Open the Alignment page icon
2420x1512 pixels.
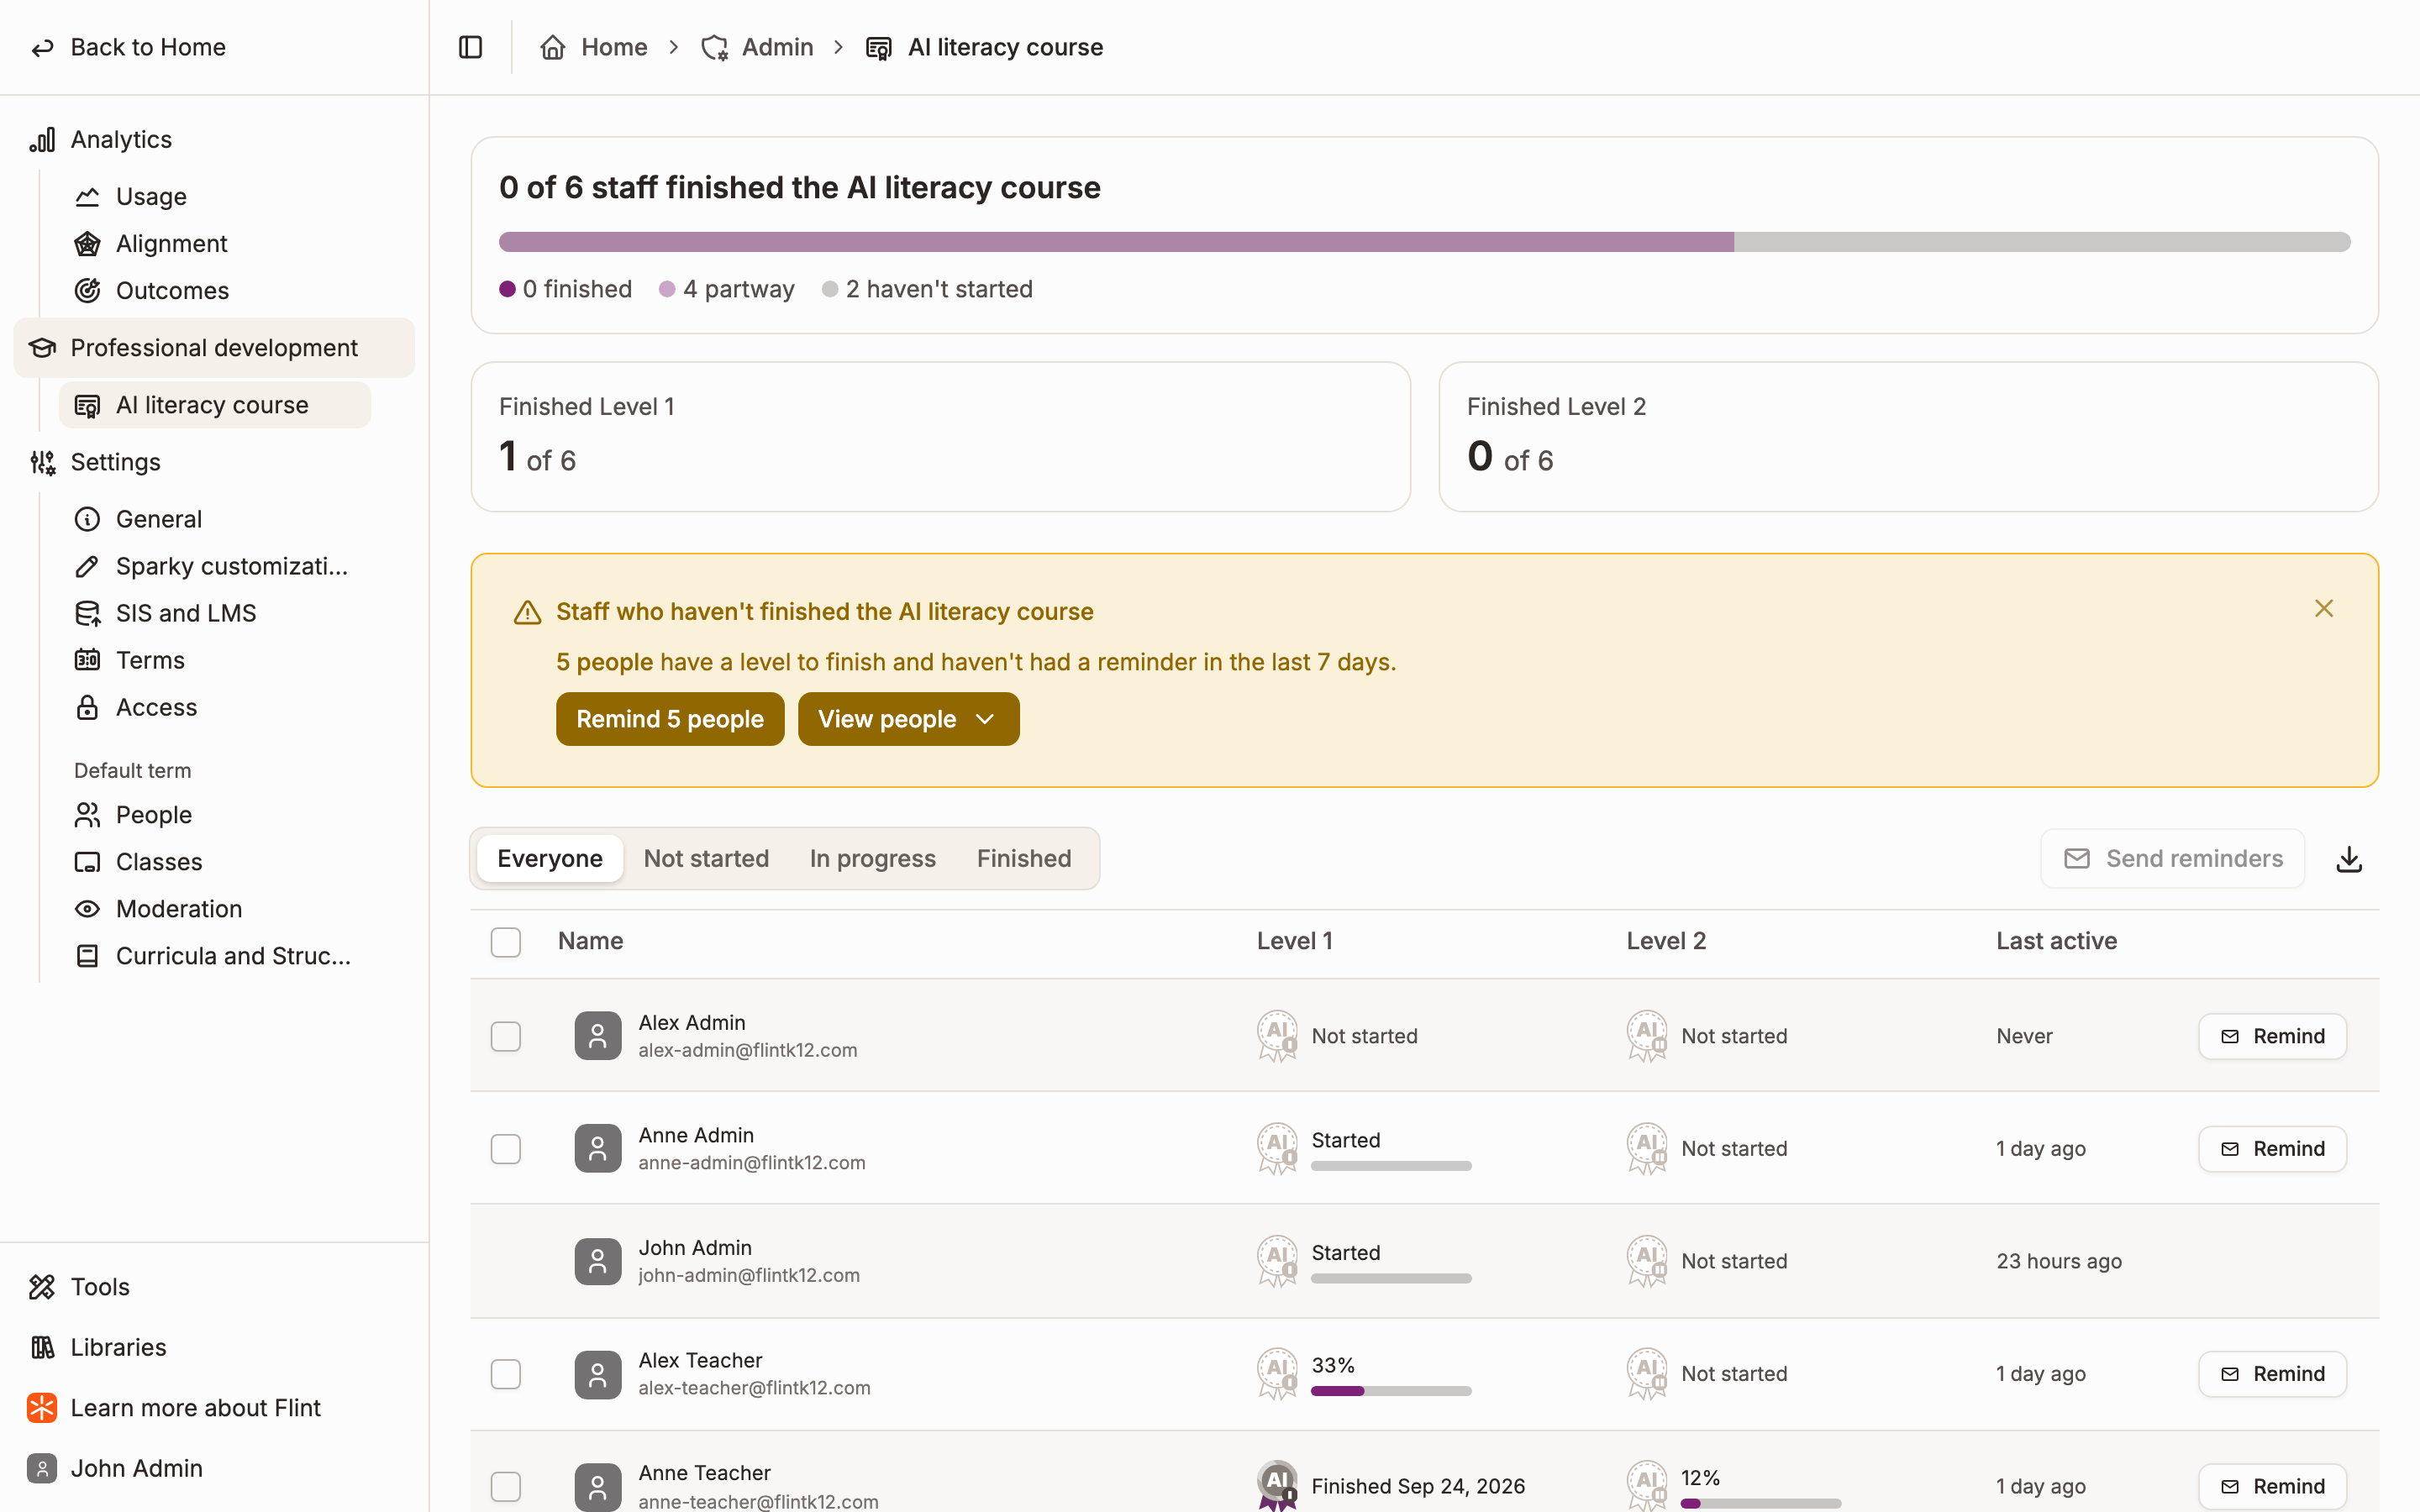click(x=87, y=244)
